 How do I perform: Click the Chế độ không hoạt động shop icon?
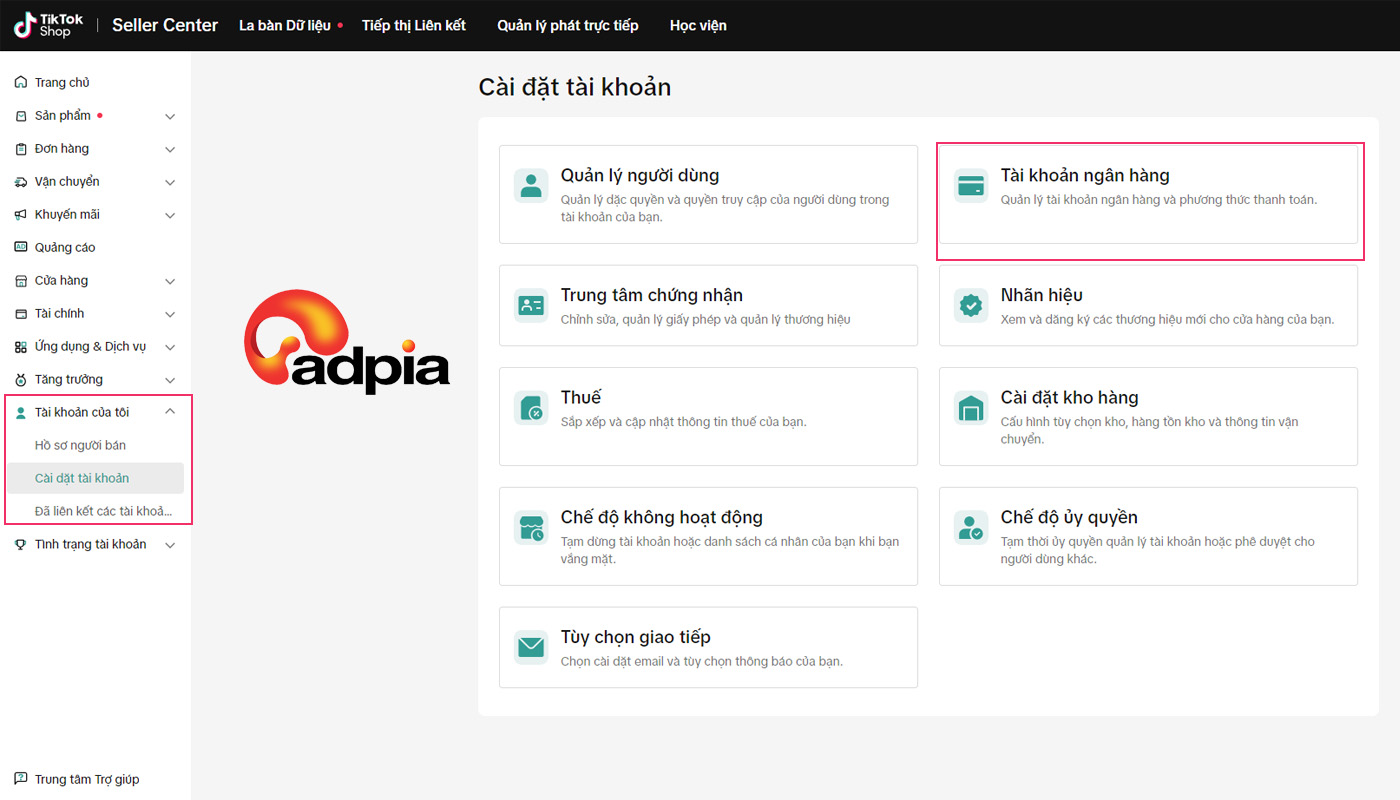(x=531, y=527)
